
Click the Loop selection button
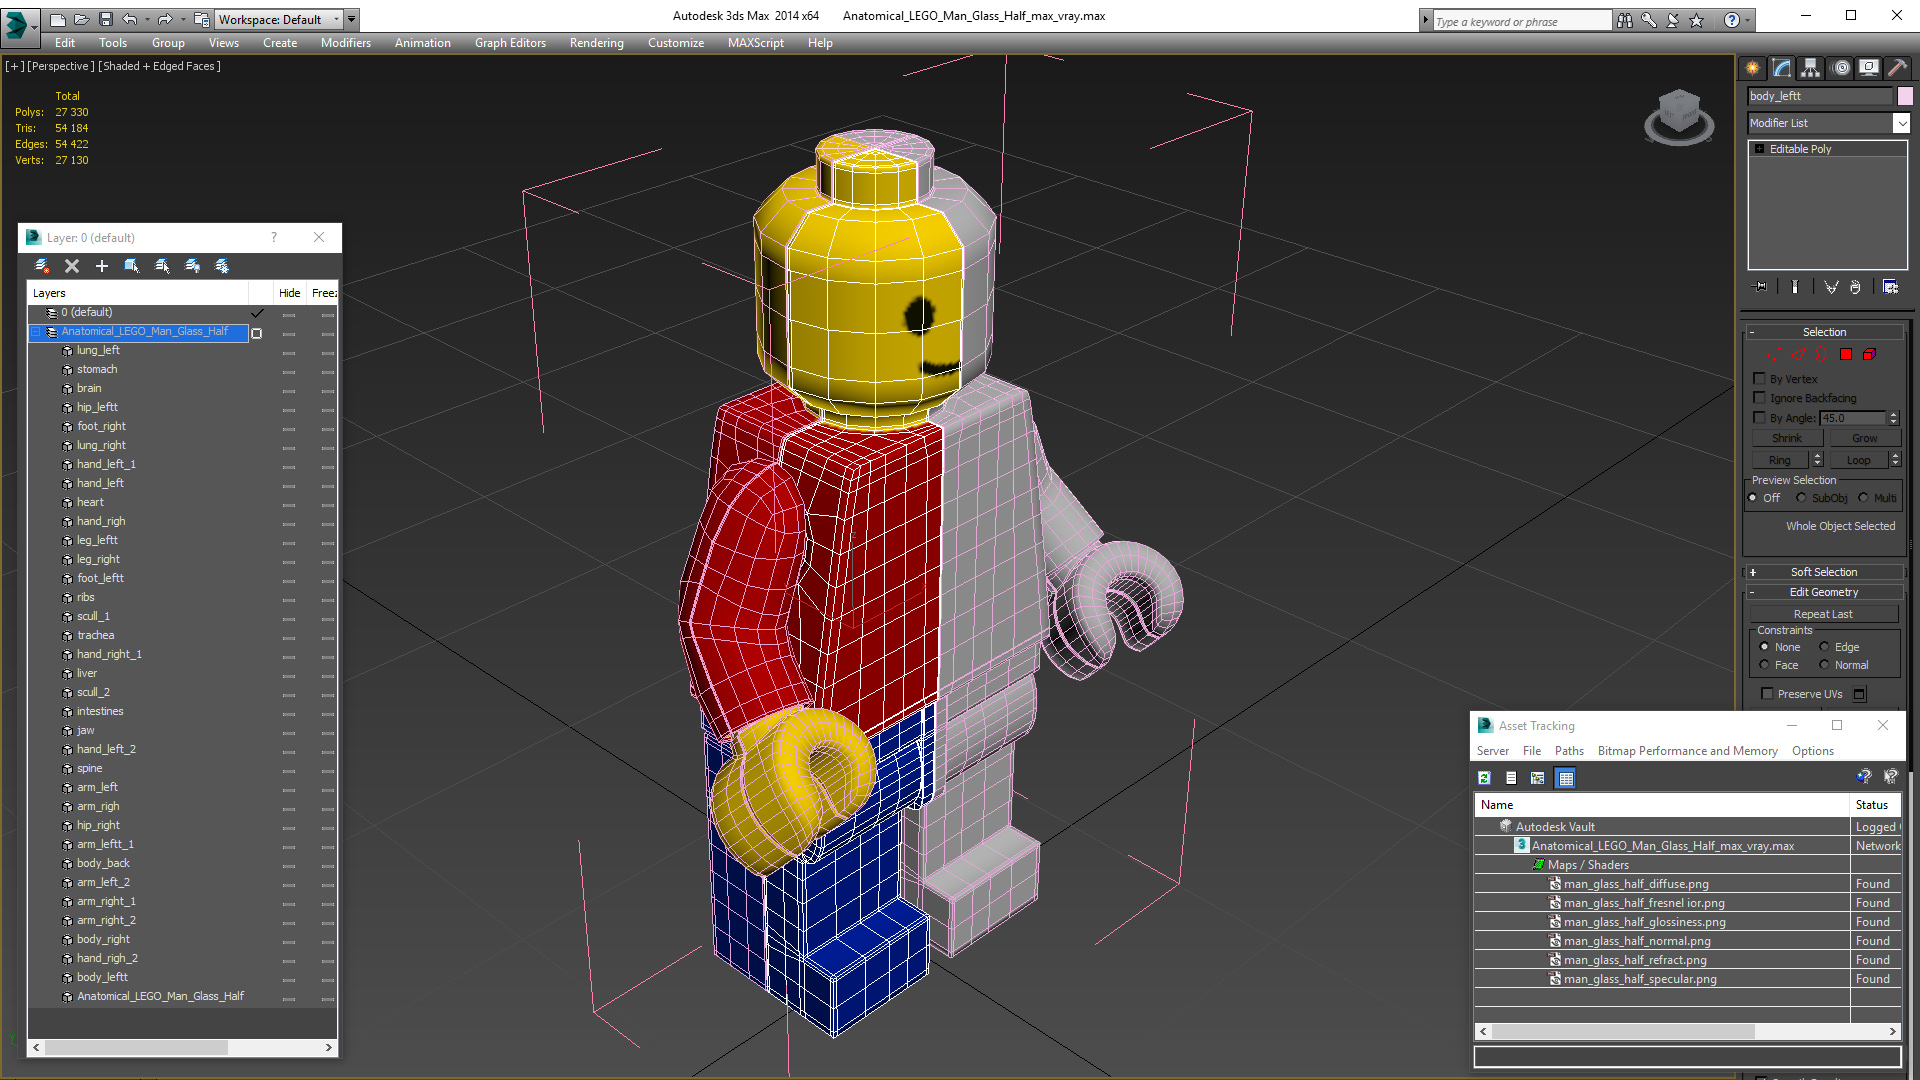pos(1858,460)
